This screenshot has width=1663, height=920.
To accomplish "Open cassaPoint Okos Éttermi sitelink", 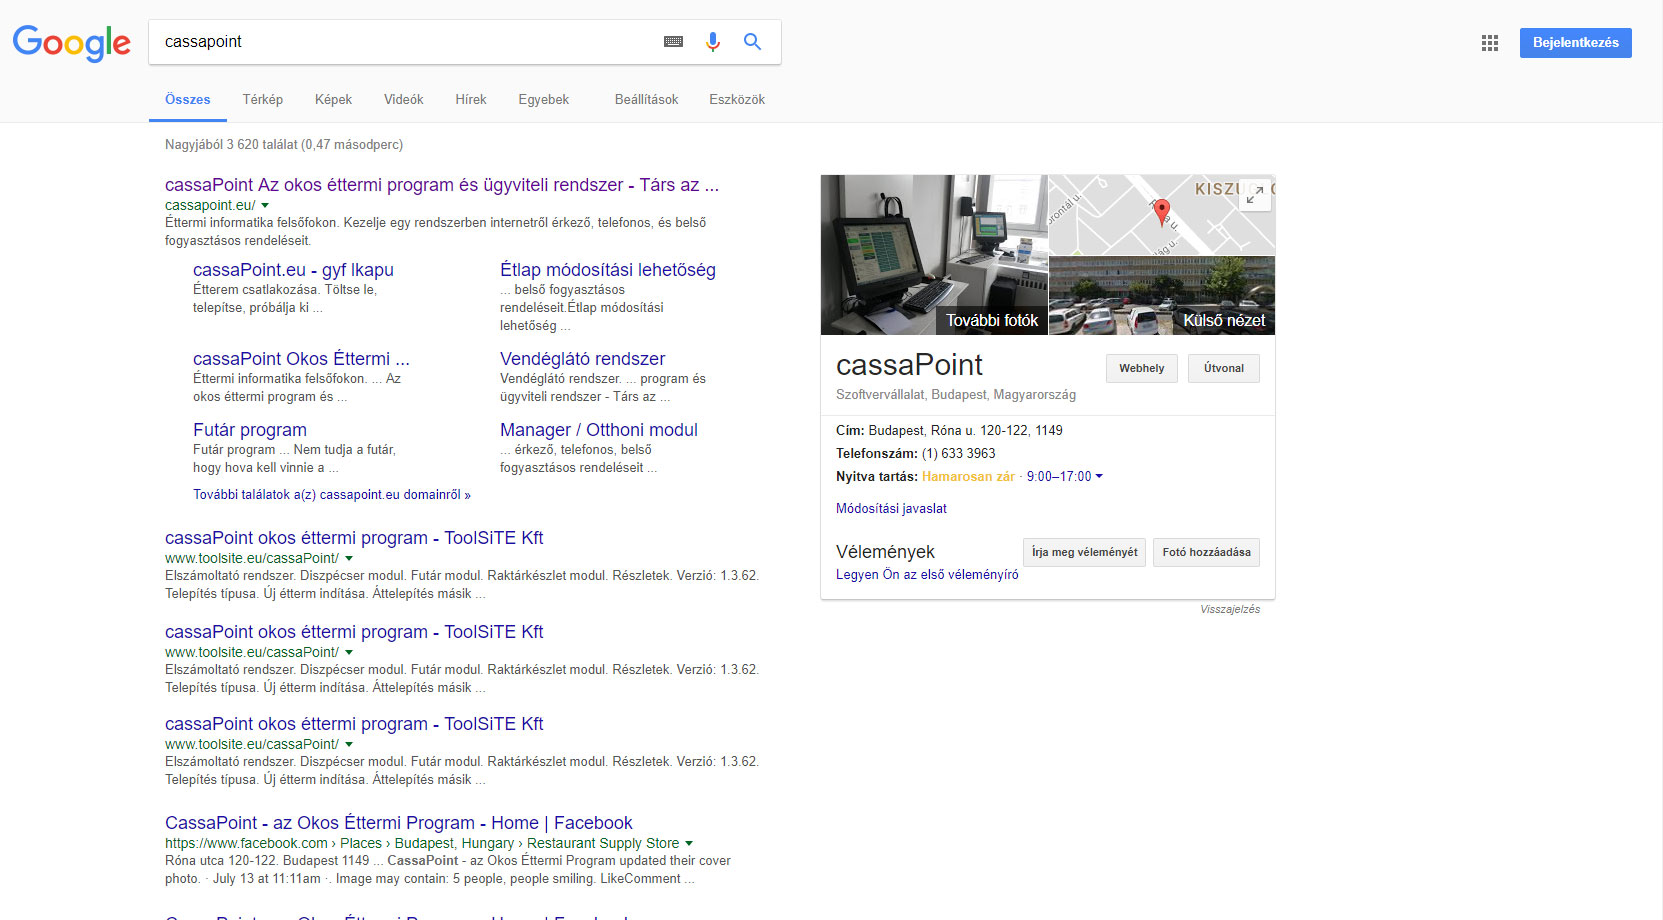I will tap(301, 359).
